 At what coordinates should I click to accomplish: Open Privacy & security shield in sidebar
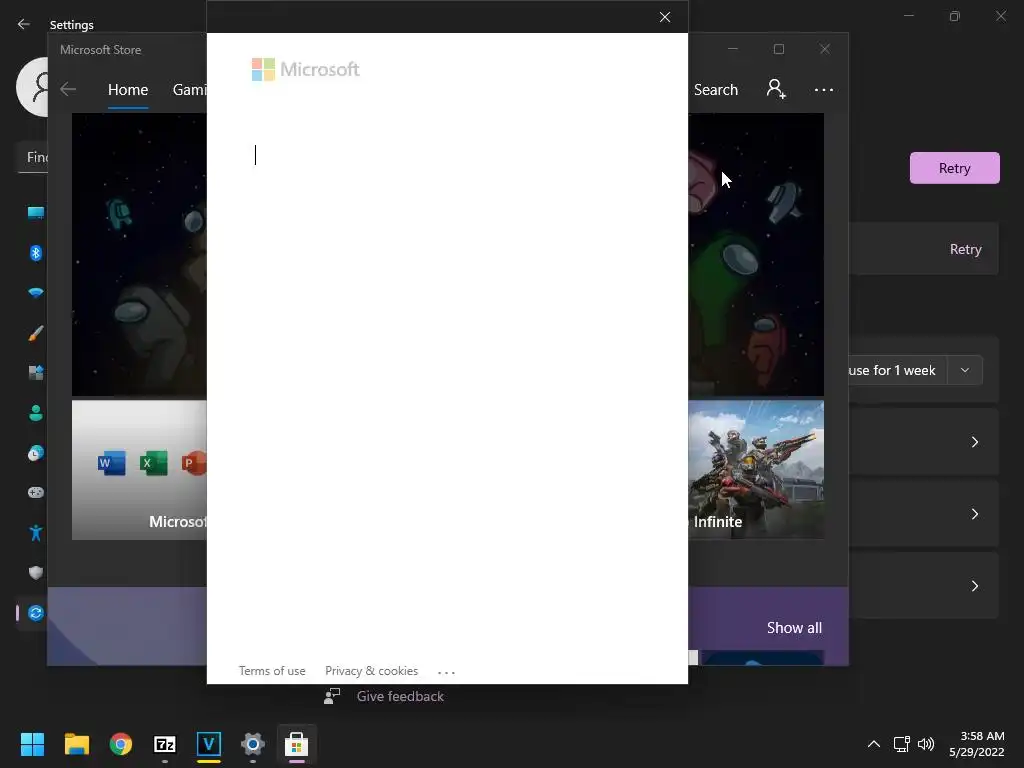tap(35, 573)
